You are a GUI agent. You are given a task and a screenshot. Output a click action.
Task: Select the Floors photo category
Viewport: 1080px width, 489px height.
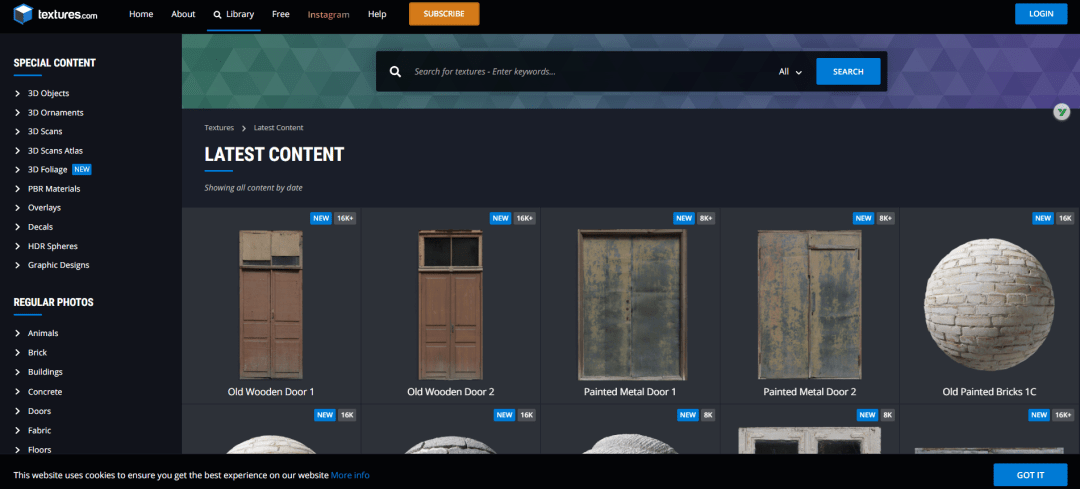[39, 450]
